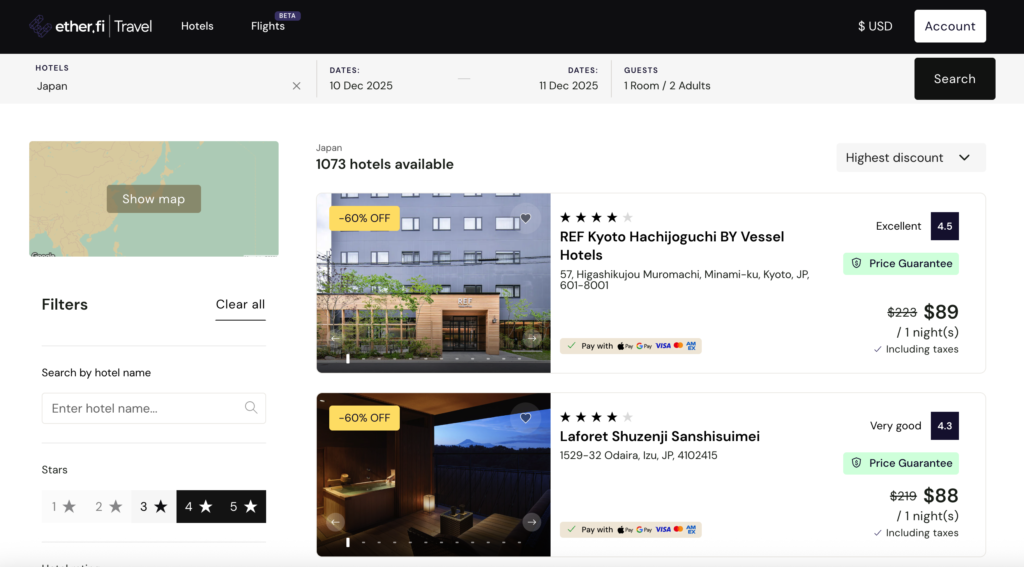1024x567 pixels.
Task: Clear the Japan destination with X icon
Action: pyautogui.click(x=296, y=86)
